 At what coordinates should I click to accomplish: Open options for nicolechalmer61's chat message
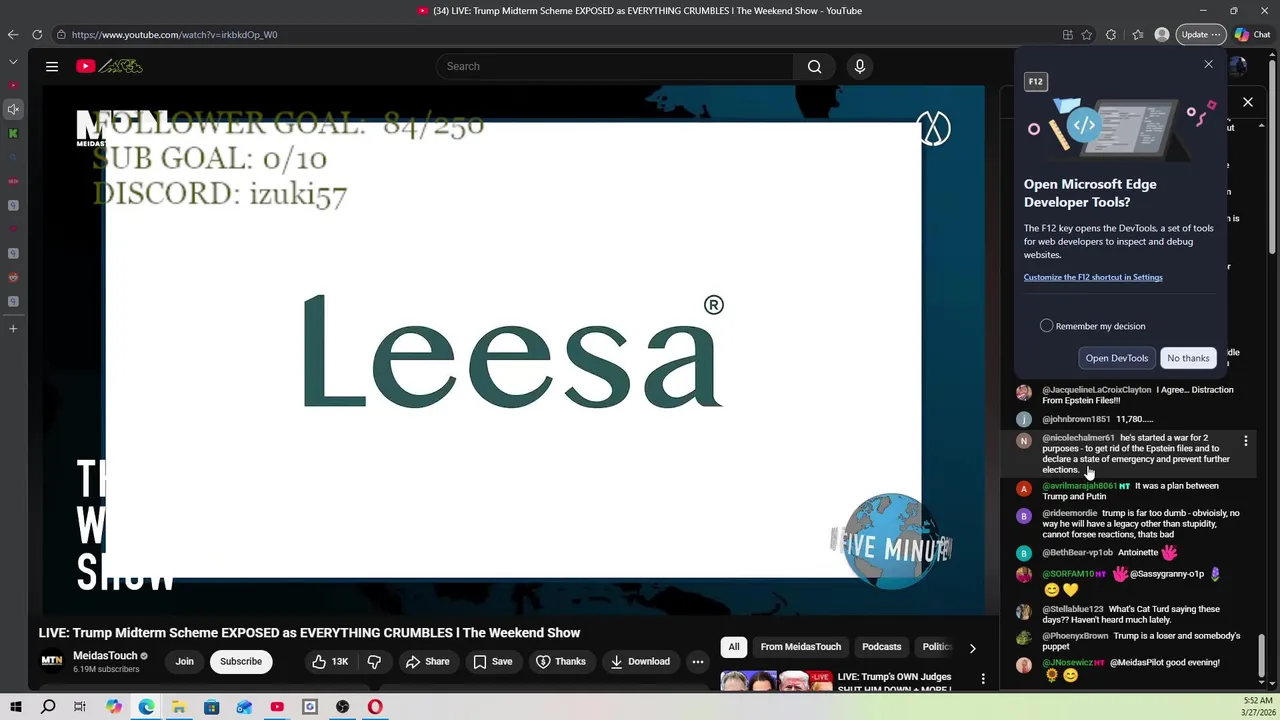pyautogui.click(x=1246, y=441)
